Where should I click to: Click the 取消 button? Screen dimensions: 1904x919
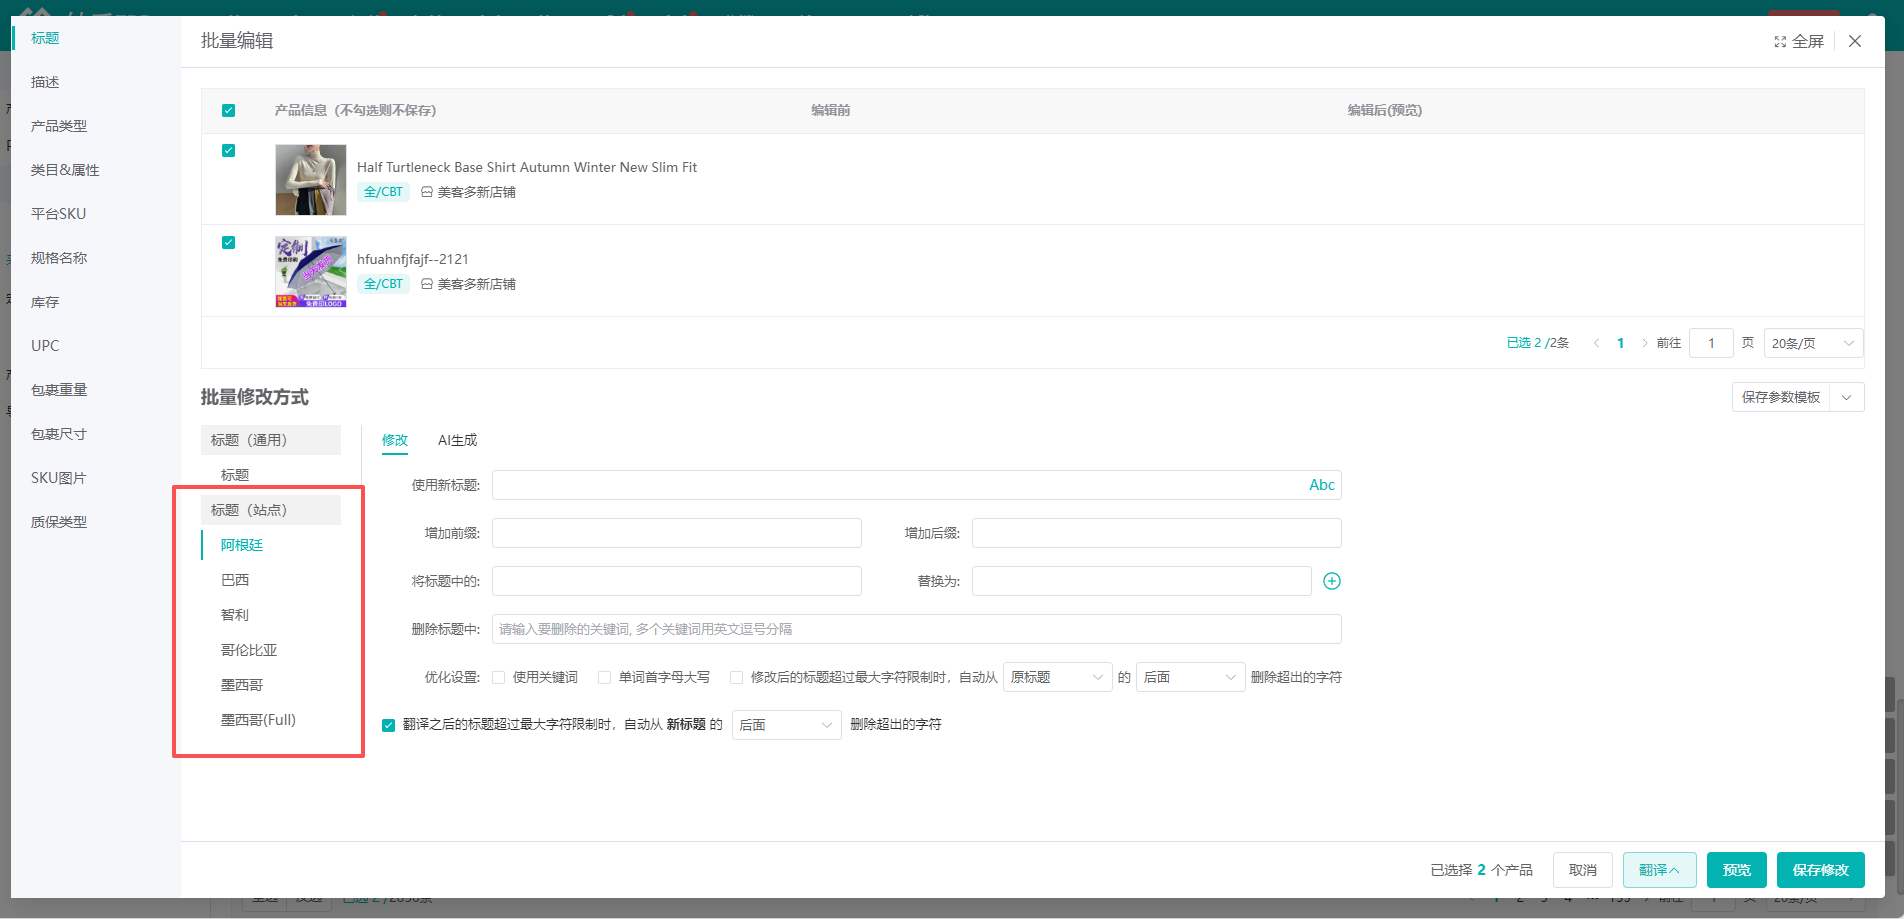click(x=1583, y=870)
